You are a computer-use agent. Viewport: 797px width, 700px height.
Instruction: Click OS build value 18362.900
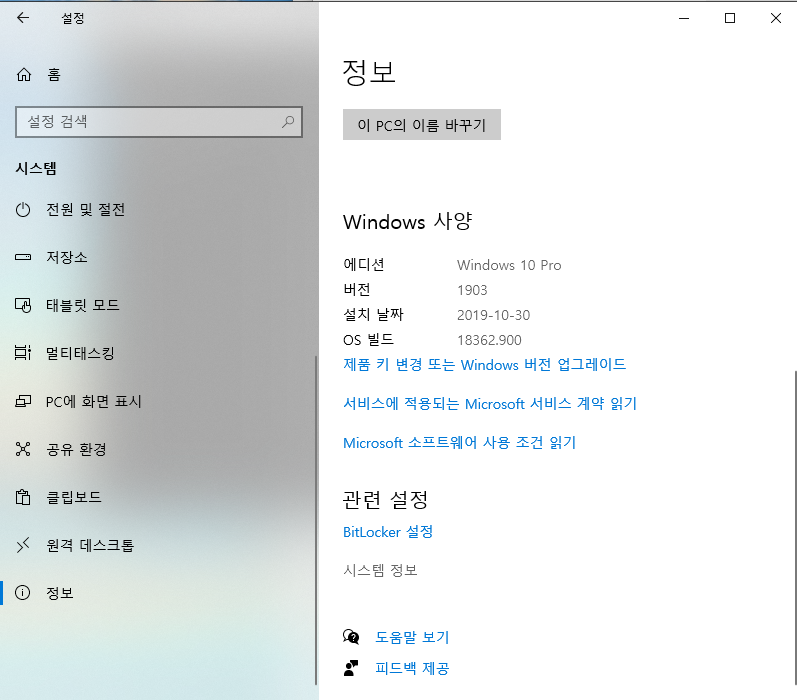coord(489,340)
